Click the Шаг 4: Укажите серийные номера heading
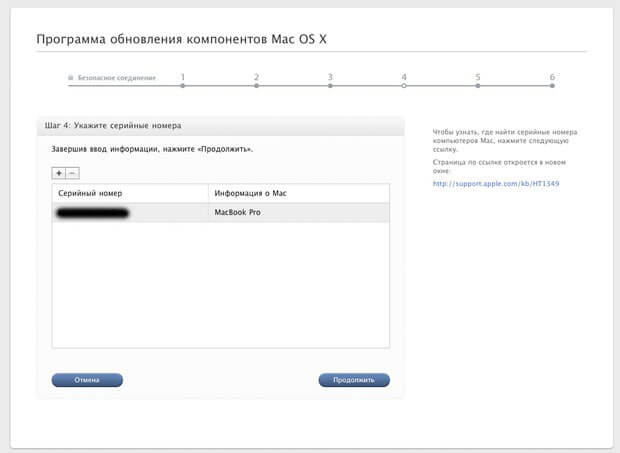Image resolution: width=620 pixels, height=453 pixels. click(x=113, y=126)
